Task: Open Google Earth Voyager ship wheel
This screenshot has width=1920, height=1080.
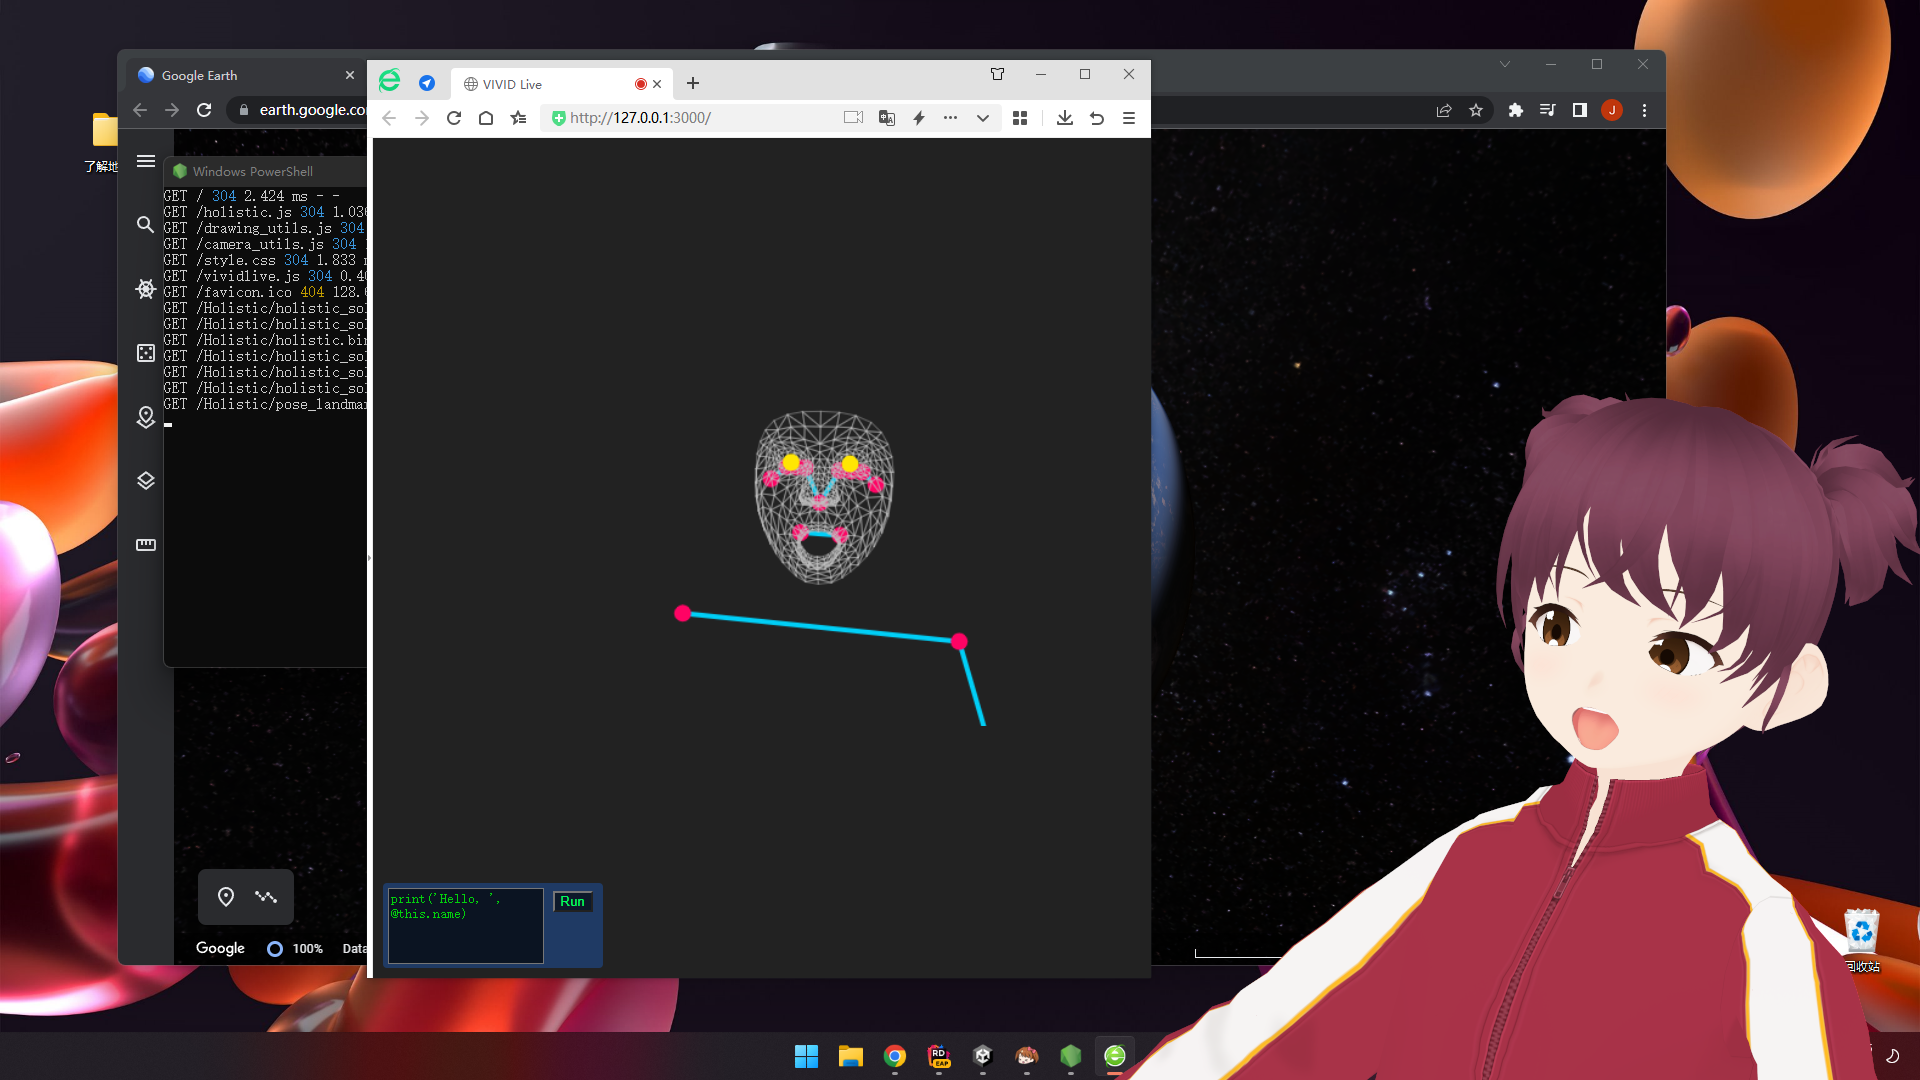Action: coord(146,289)
